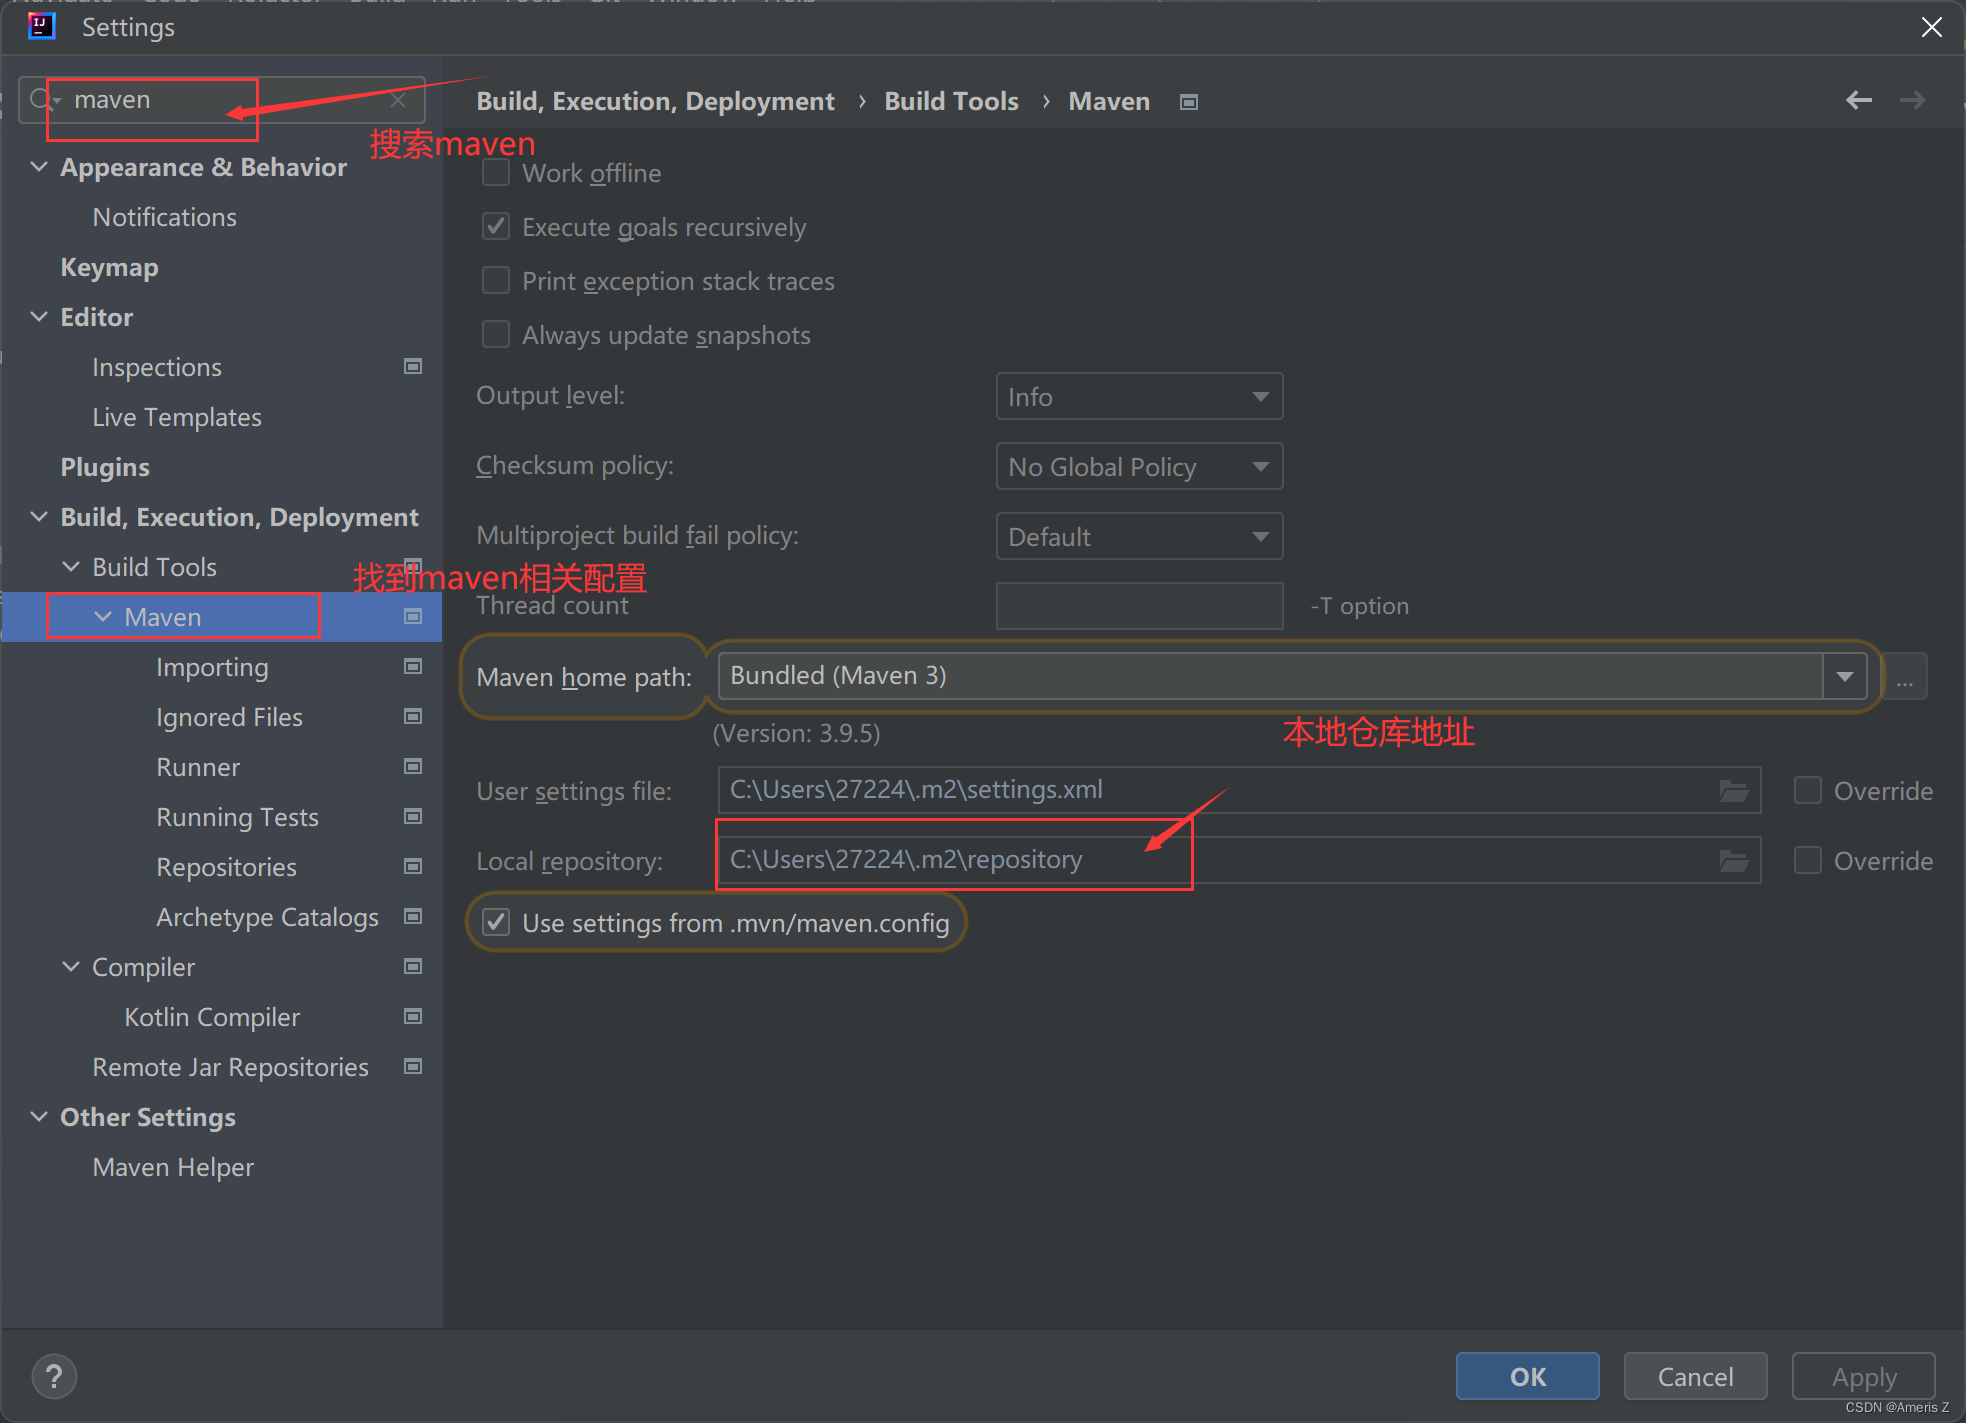Toggle Use settings from .mvn/maven.config
The width and height of the screenshot is (1966, 1423).
coord(496,922)
